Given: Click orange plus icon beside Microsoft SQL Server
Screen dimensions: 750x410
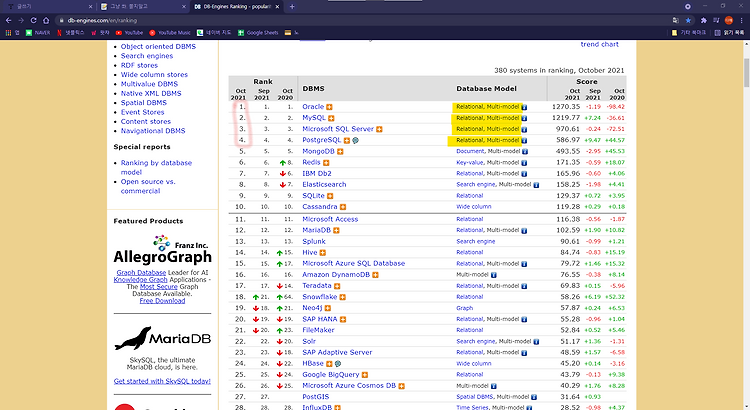Looking at the screenshot, I should 379,129.
